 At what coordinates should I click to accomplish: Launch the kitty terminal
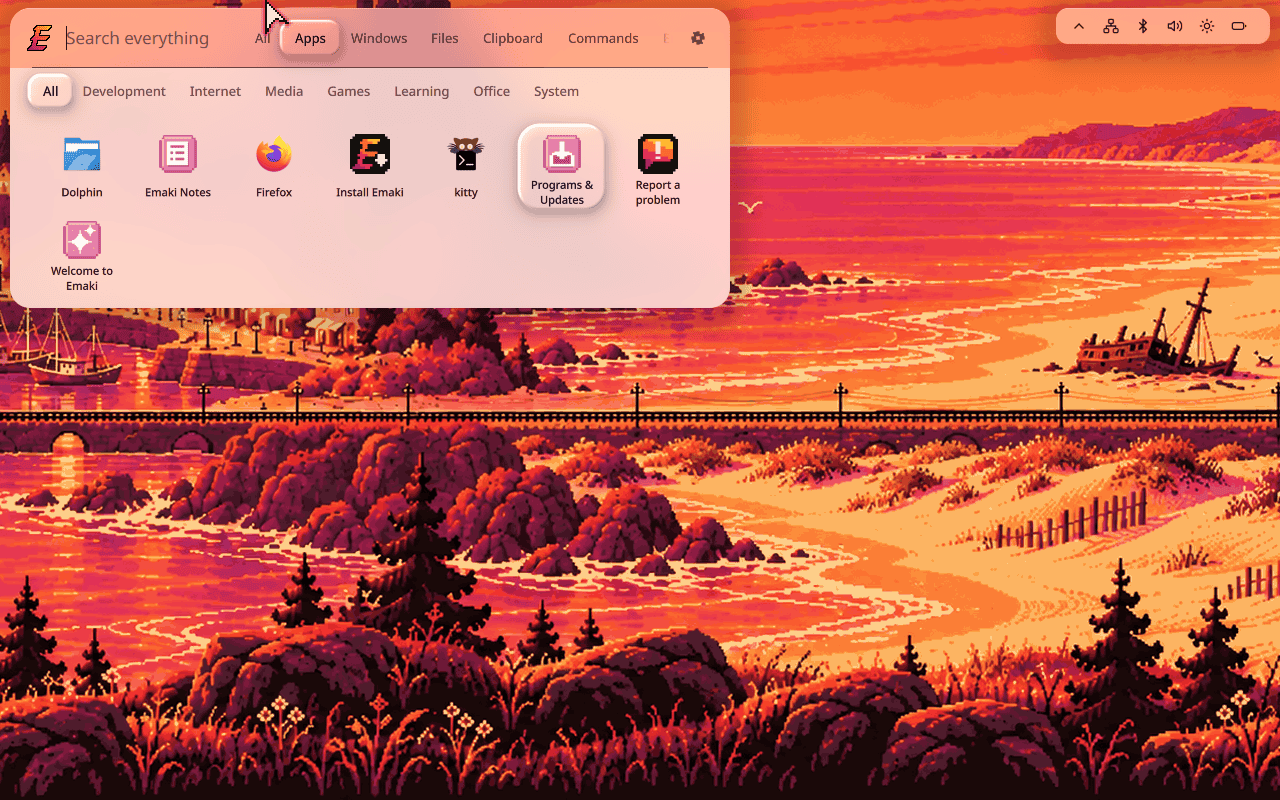[x=466, y=167]
